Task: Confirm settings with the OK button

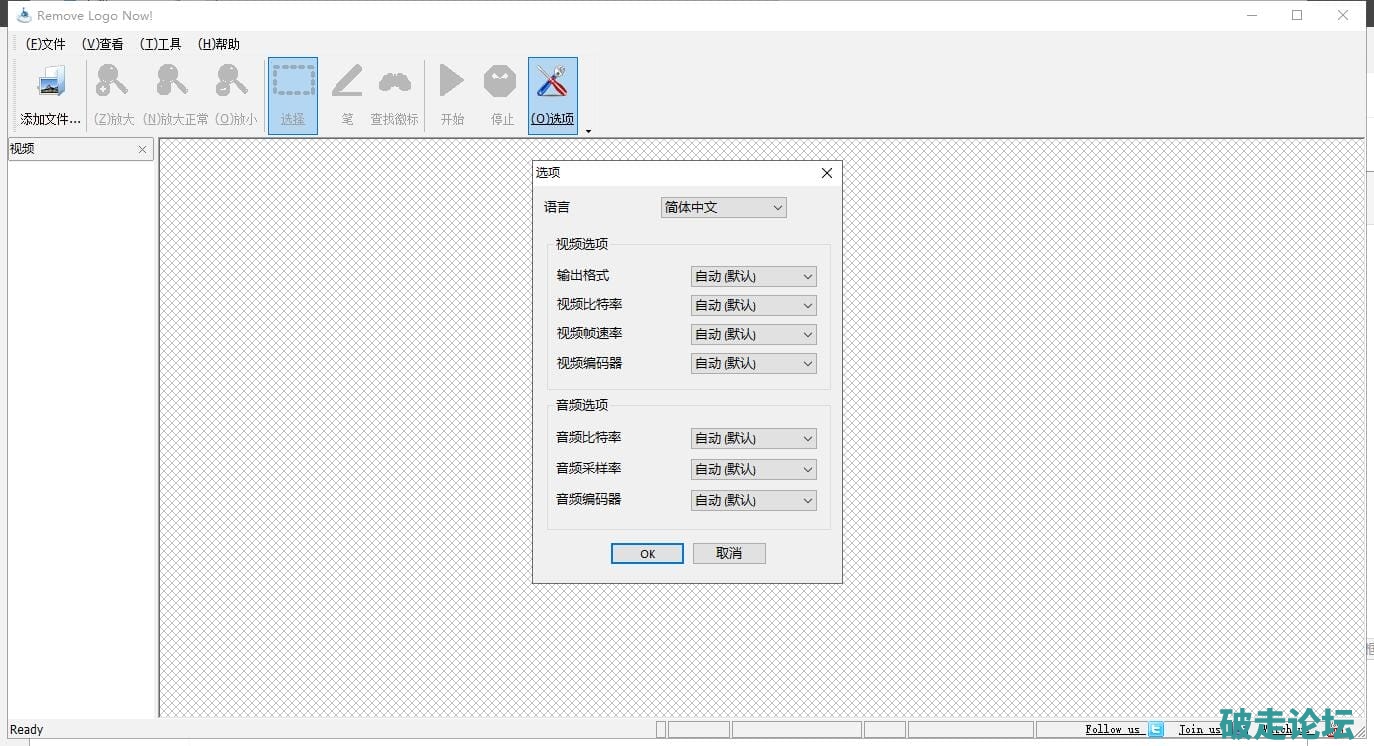Action: tap(647, 553)
